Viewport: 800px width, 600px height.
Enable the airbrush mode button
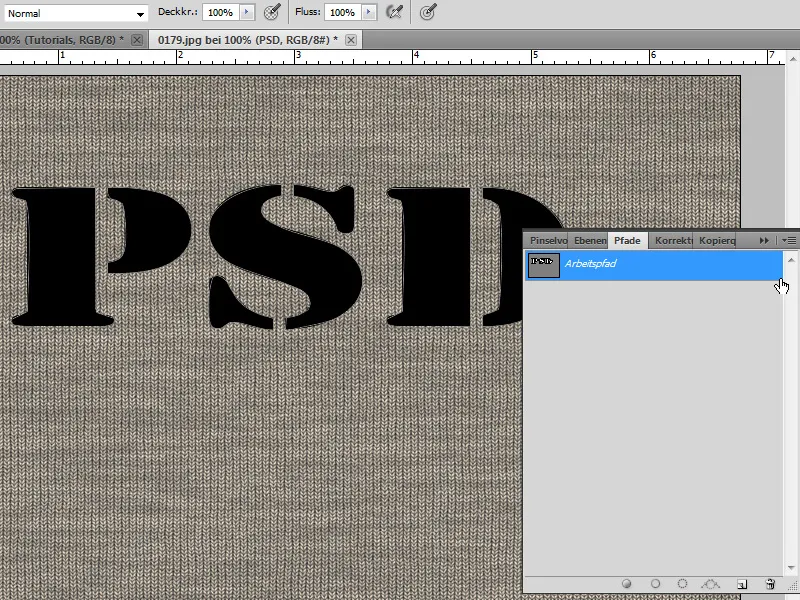click(x=395, y=12)
